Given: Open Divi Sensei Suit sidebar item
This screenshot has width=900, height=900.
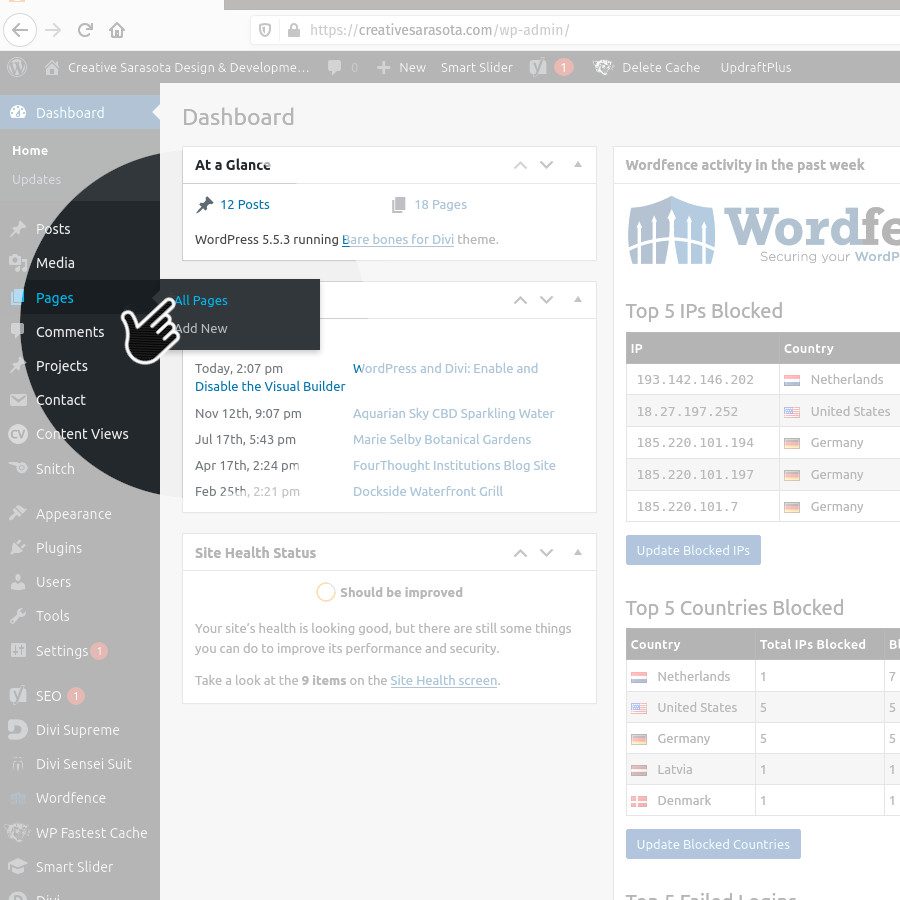Looking at the screenshot, I should pyautogui.click(x=84, y=764).
